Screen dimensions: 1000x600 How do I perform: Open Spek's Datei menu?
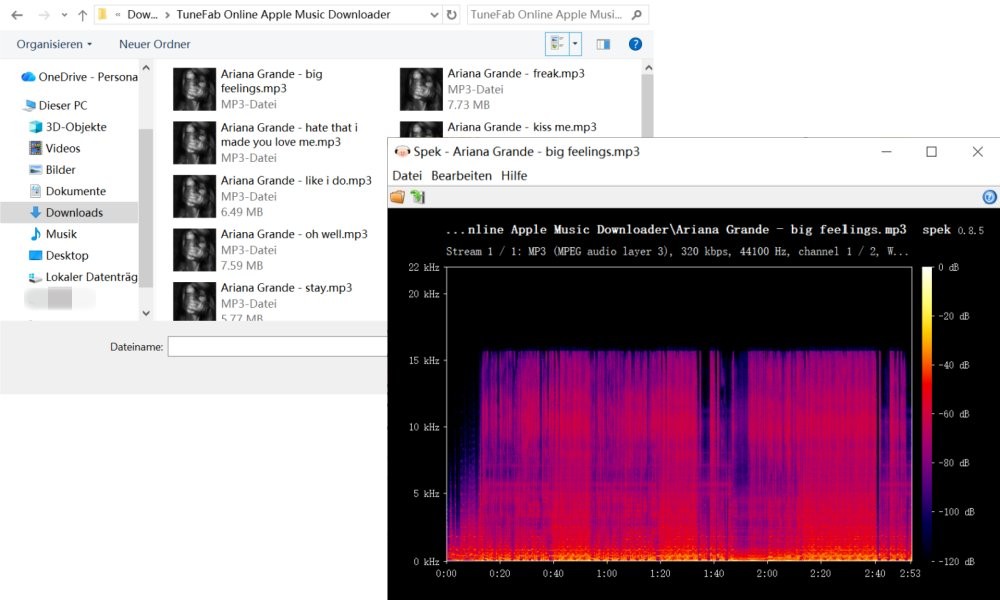click(407, 175)
